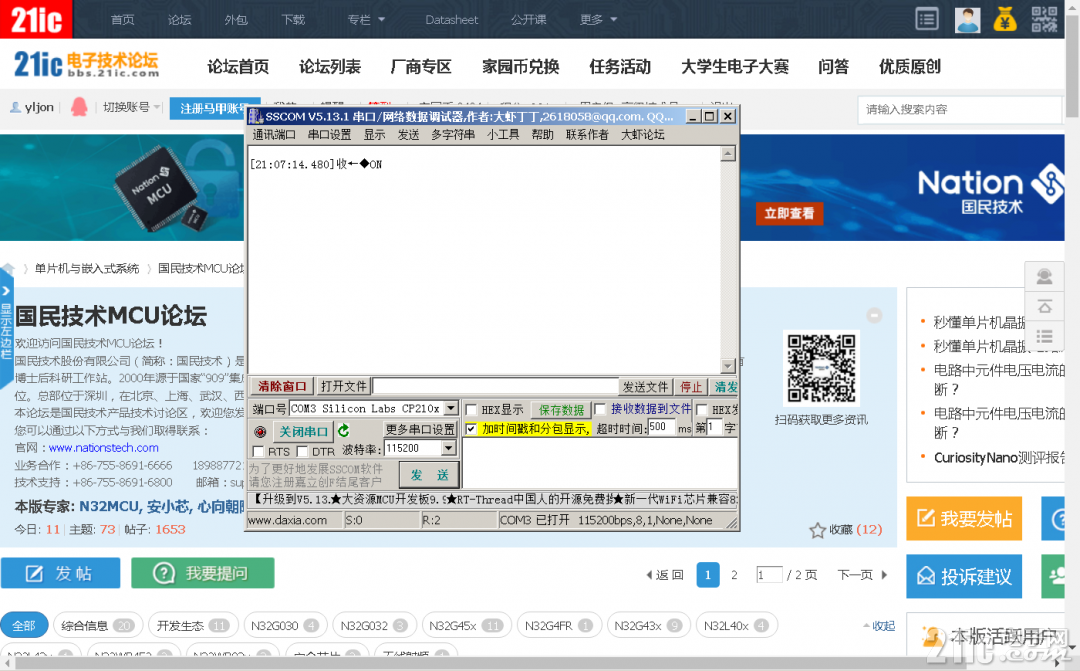Click the red record indicator in SSCOM

[260, 432]
